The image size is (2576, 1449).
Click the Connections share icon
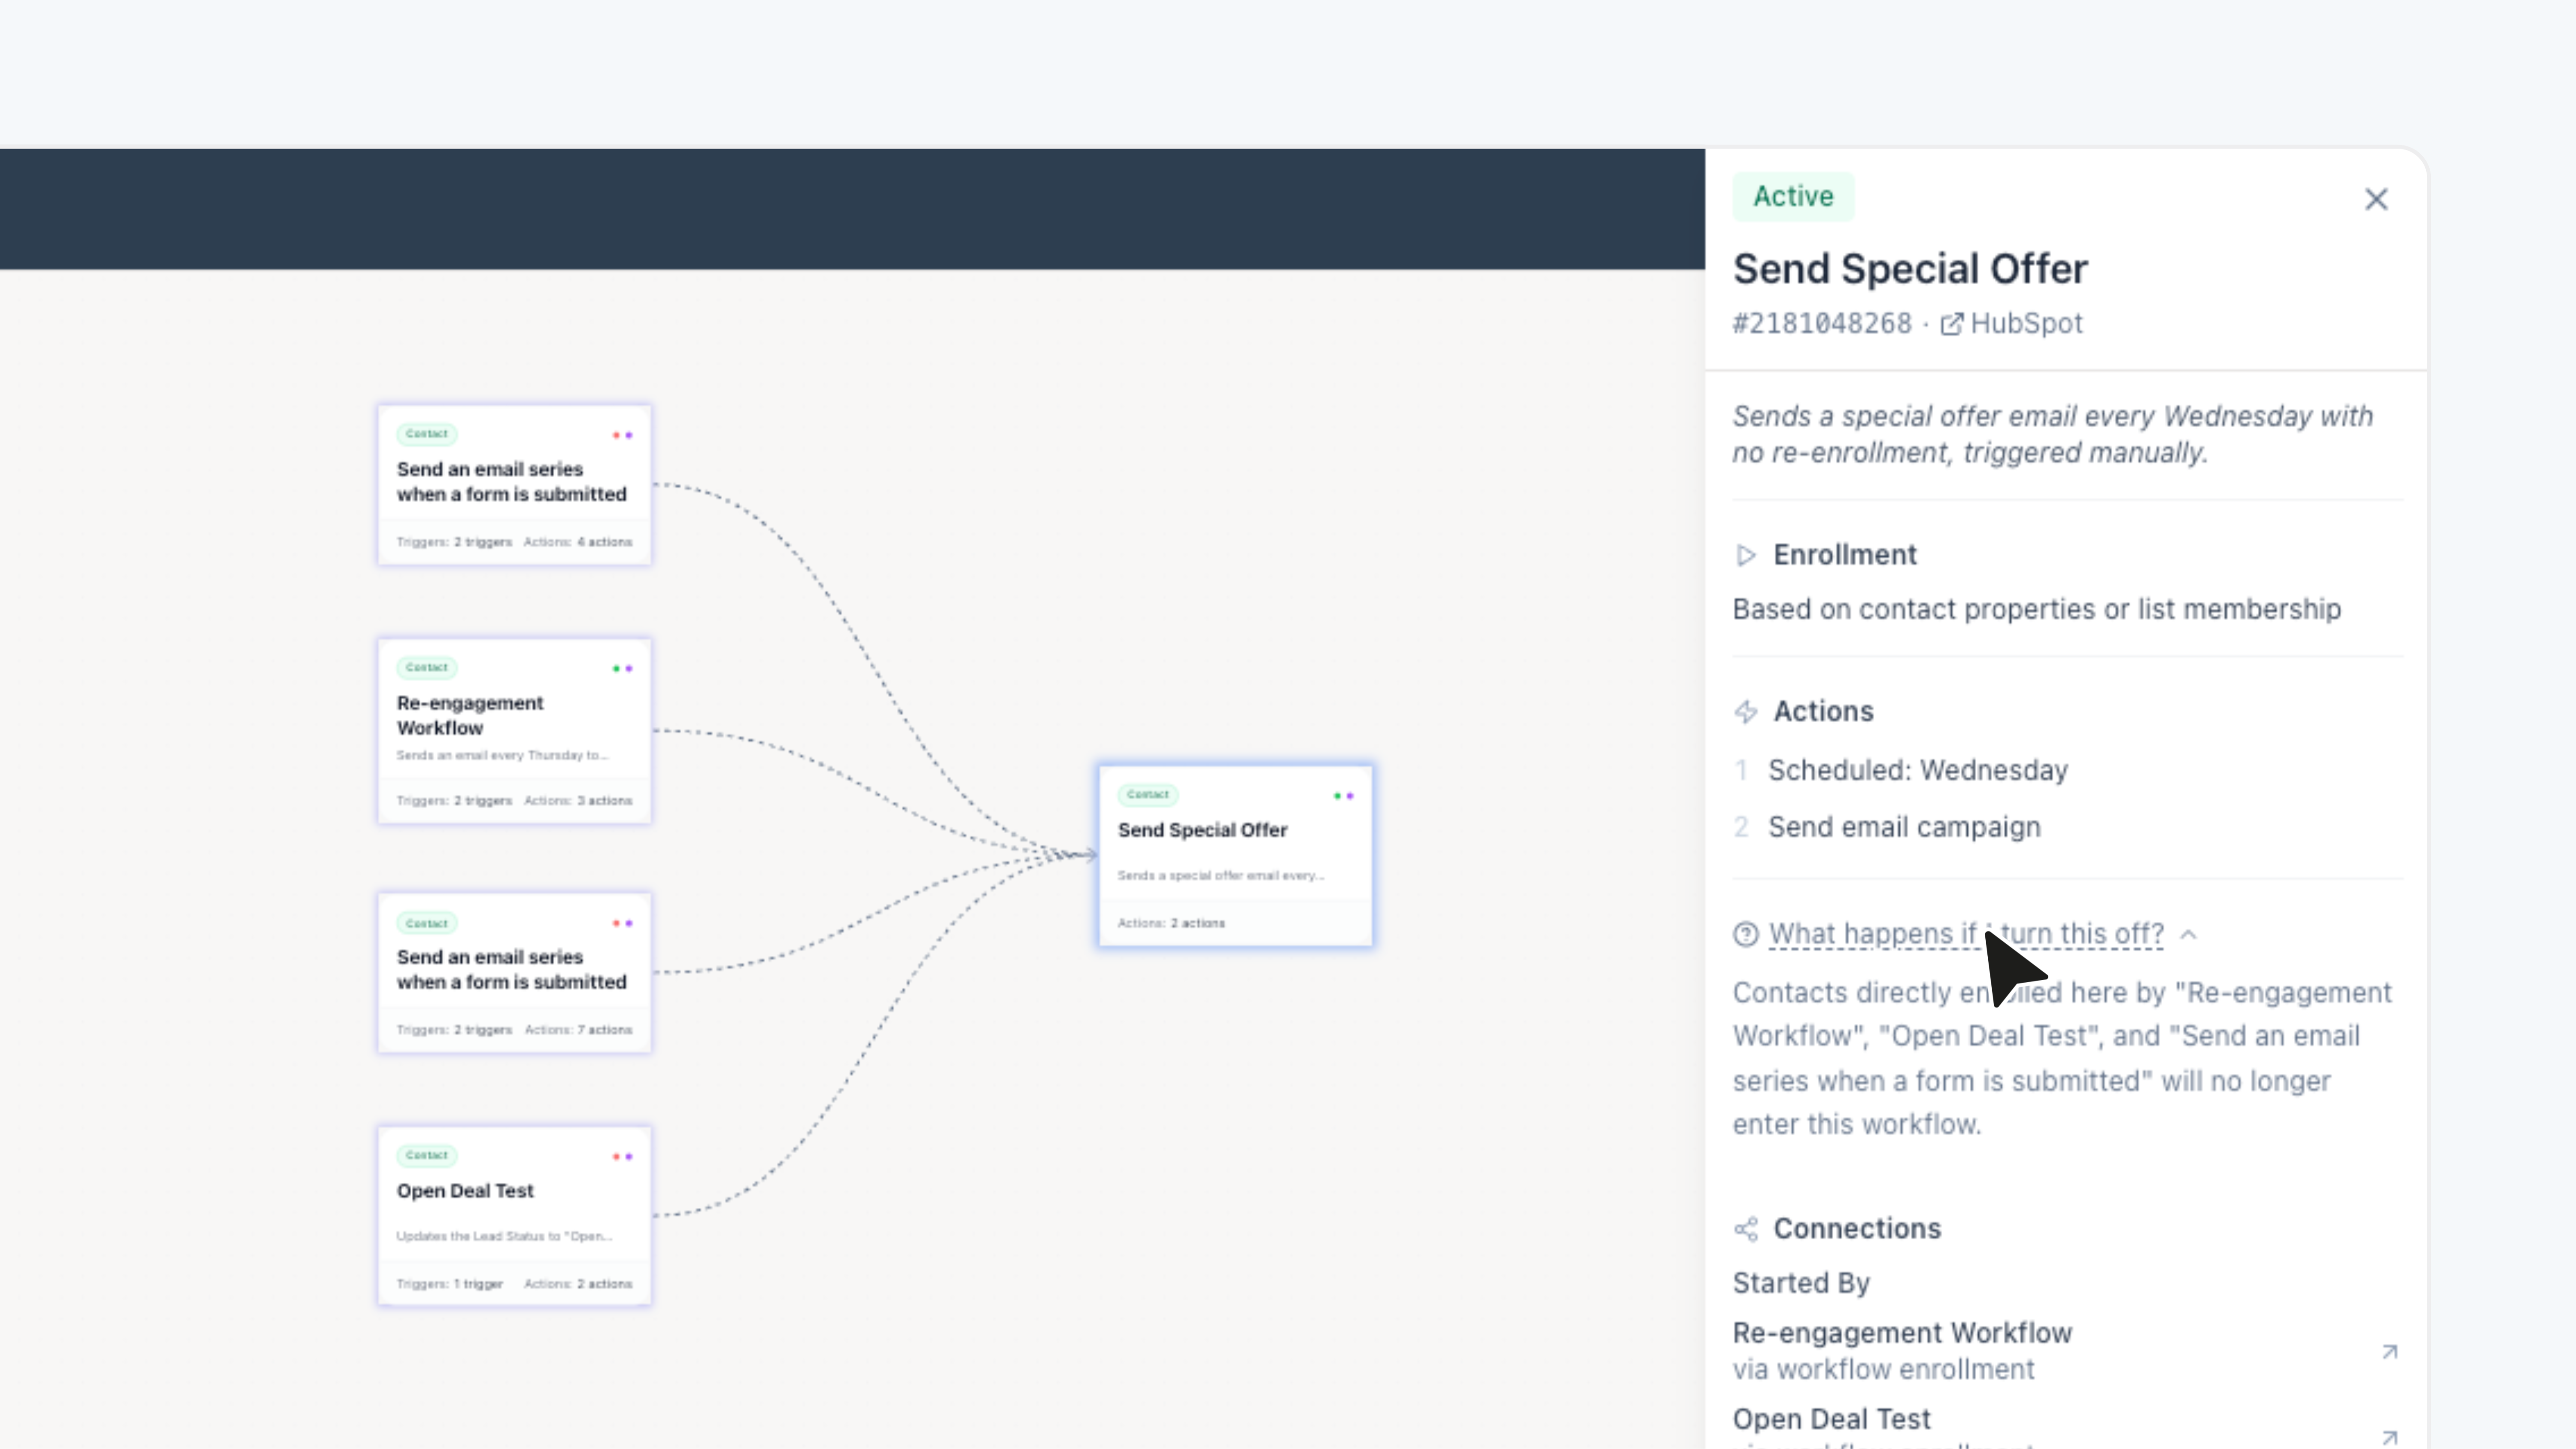click(1746, 1229)
